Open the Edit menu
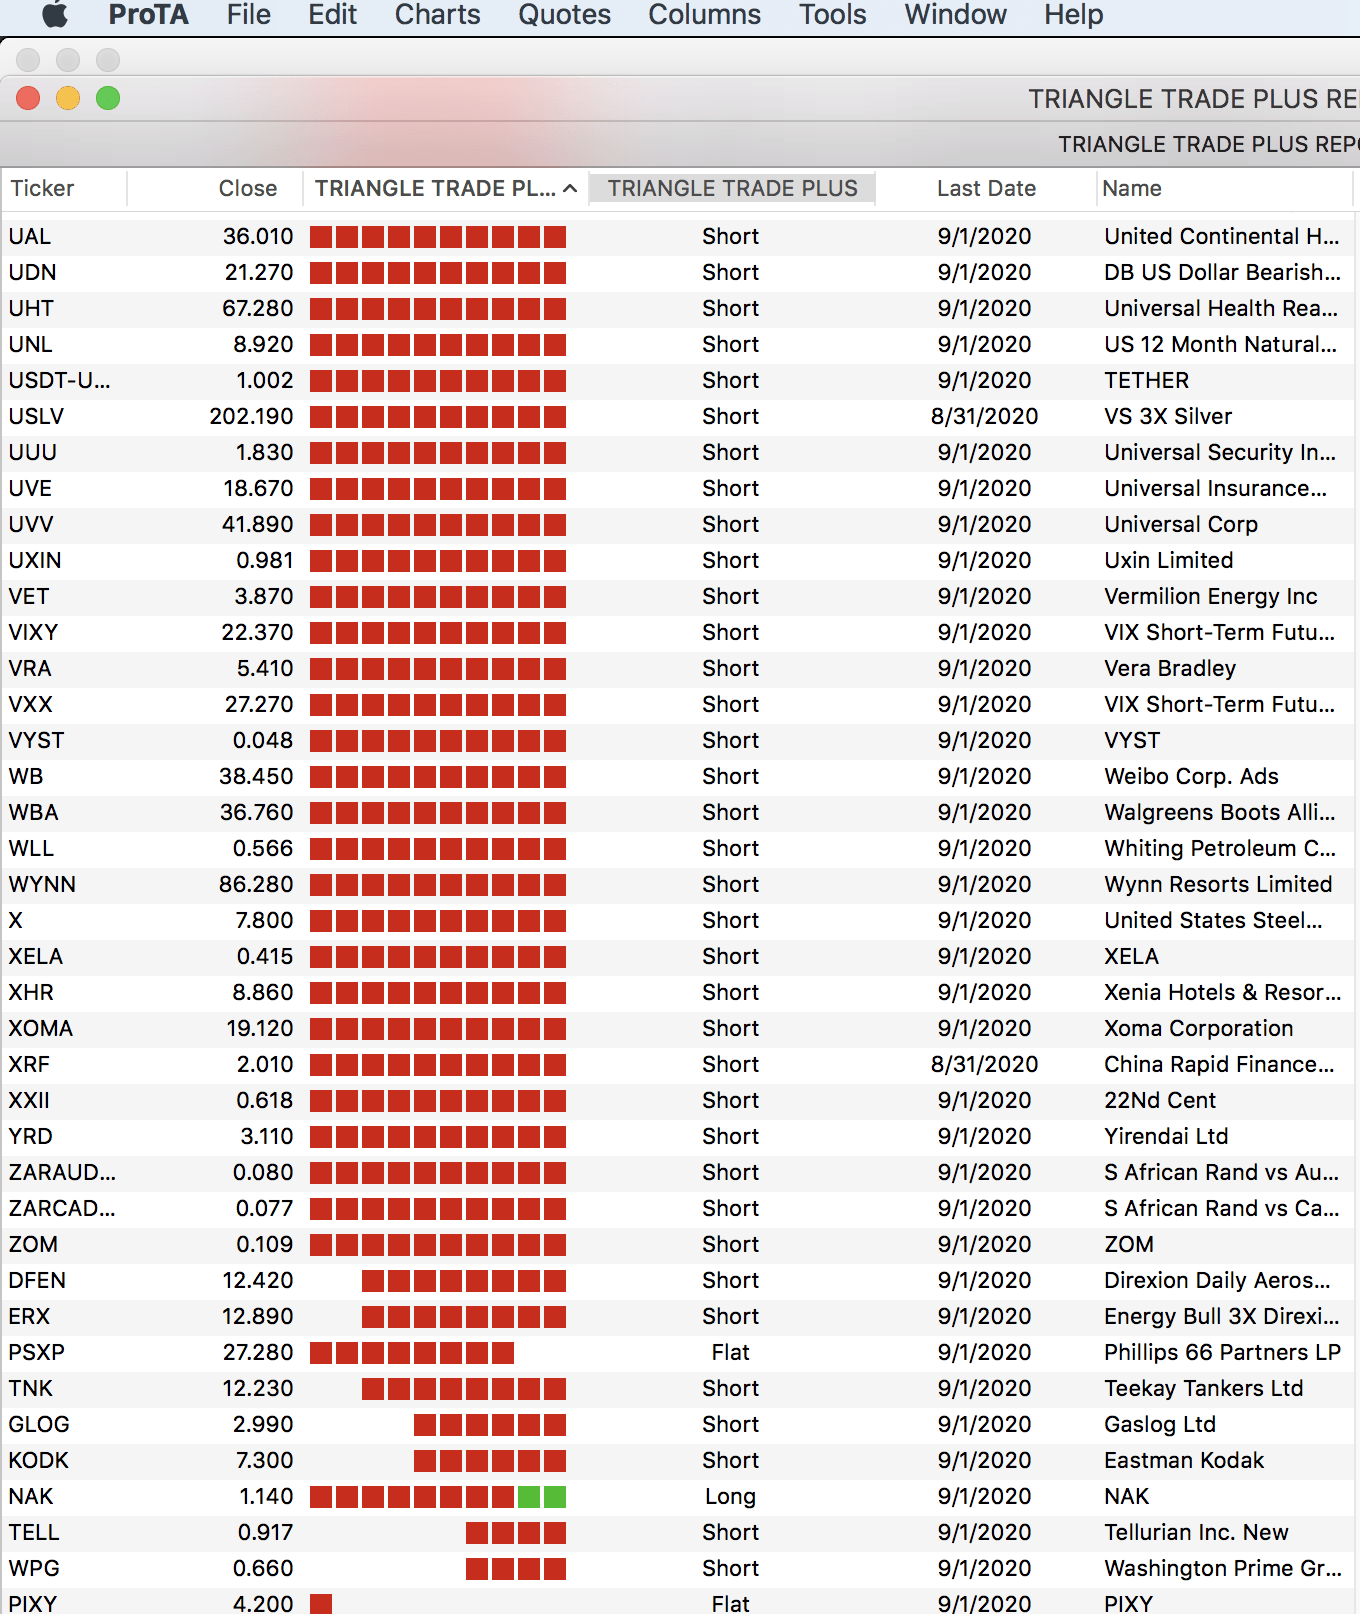 point(333,15)
